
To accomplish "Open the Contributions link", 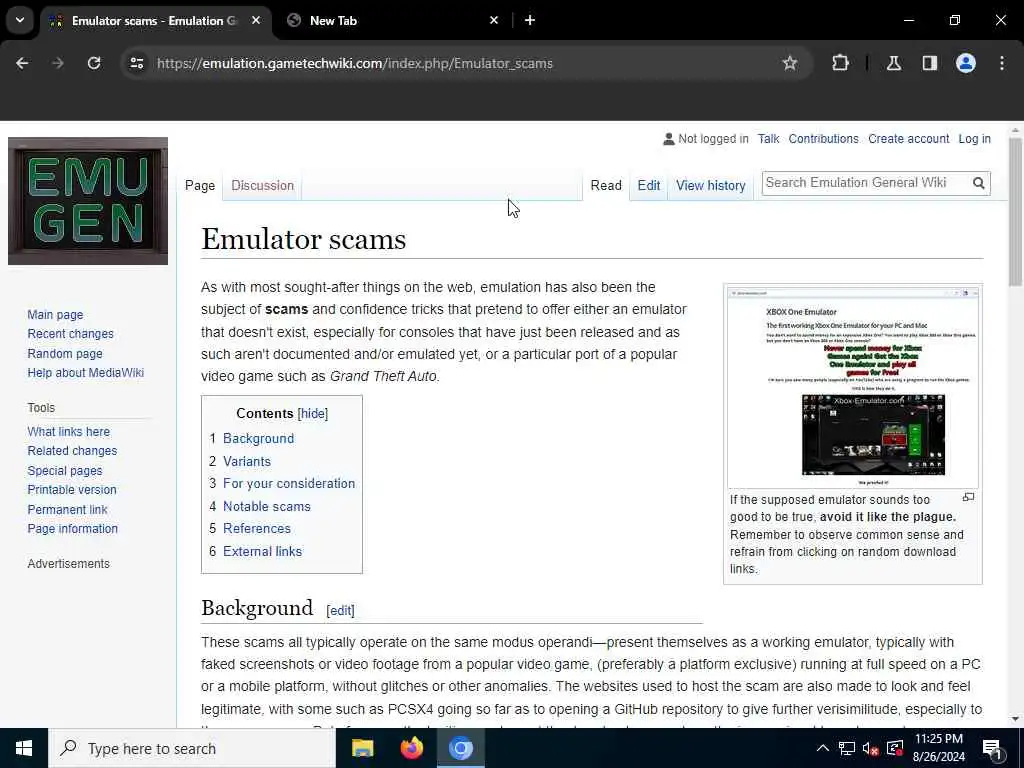I will 824,139.
